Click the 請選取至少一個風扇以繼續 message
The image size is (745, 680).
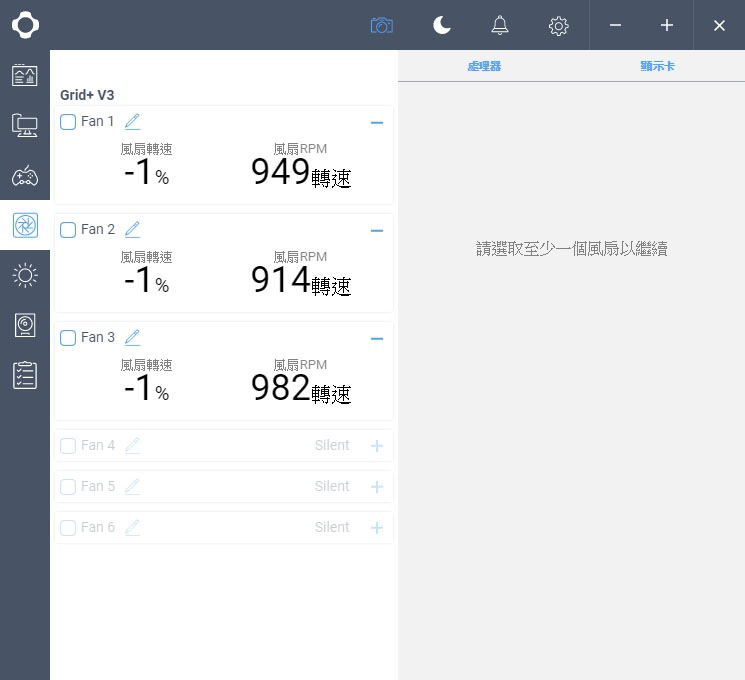pos(572,249)
